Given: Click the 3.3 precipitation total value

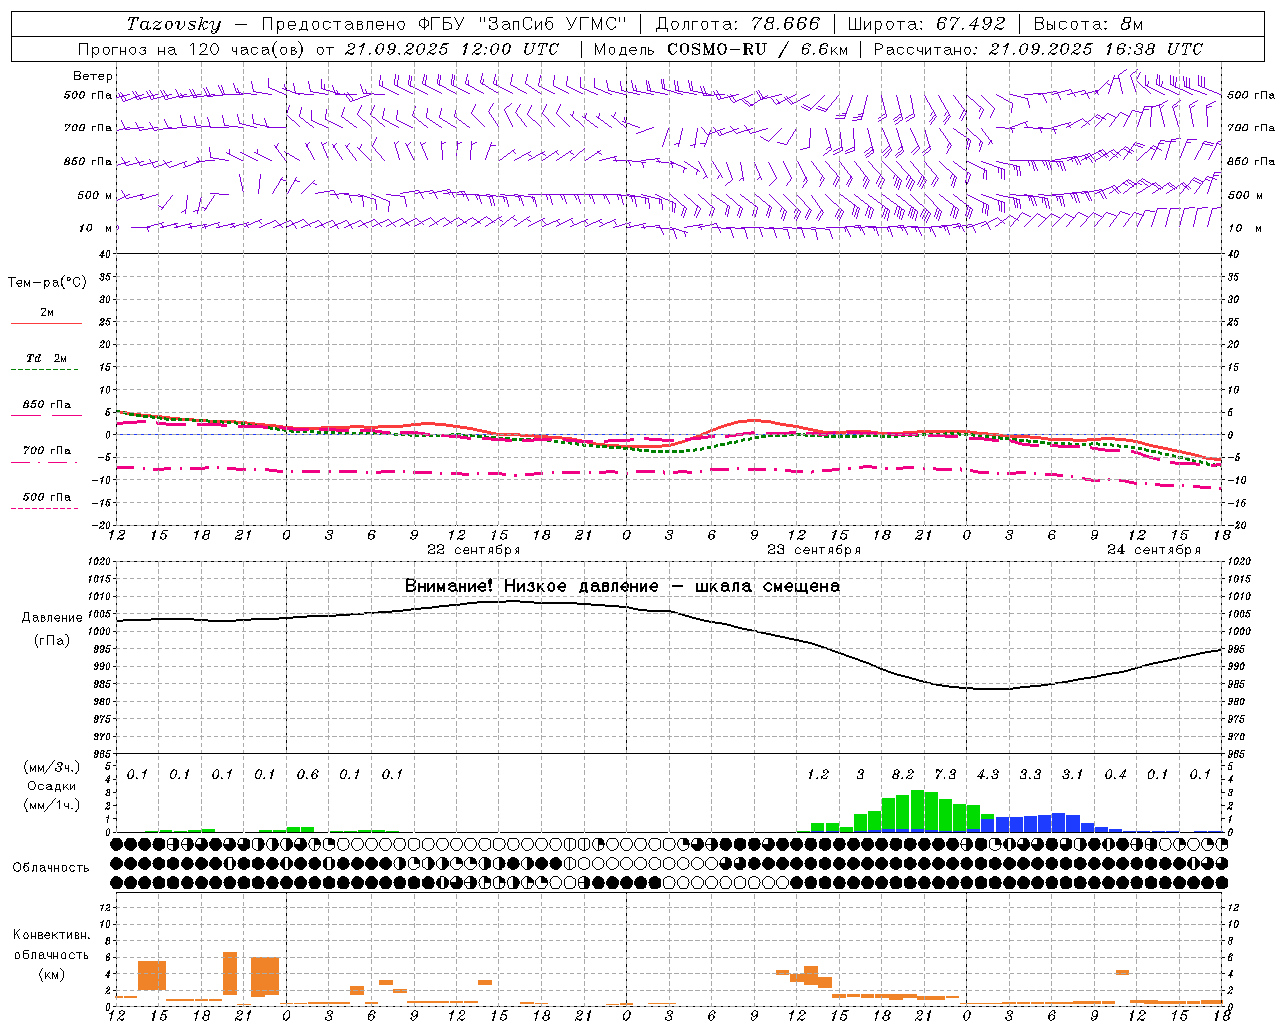Looking at the screenshot, I should click(1030, 775).
